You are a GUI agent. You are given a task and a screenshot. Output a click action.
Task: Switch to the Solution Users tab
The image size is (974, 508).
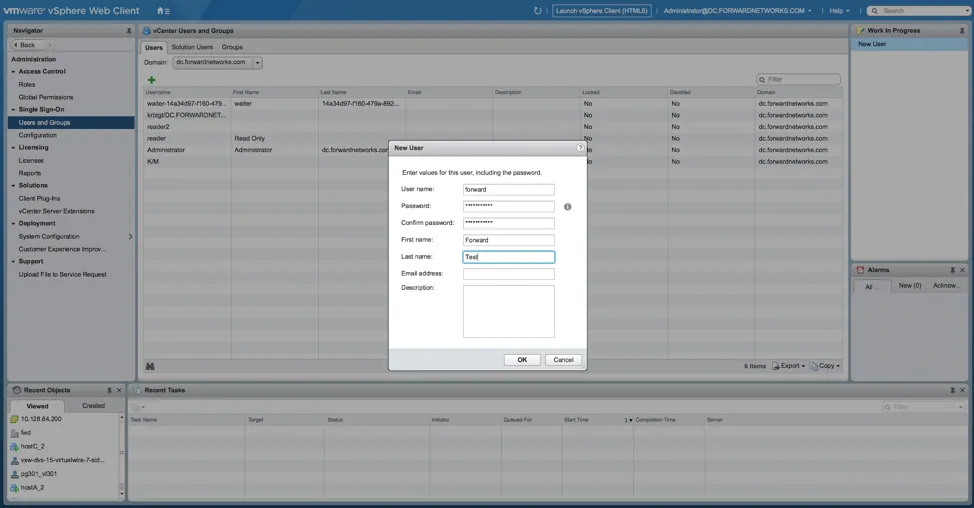click(192, 47)
